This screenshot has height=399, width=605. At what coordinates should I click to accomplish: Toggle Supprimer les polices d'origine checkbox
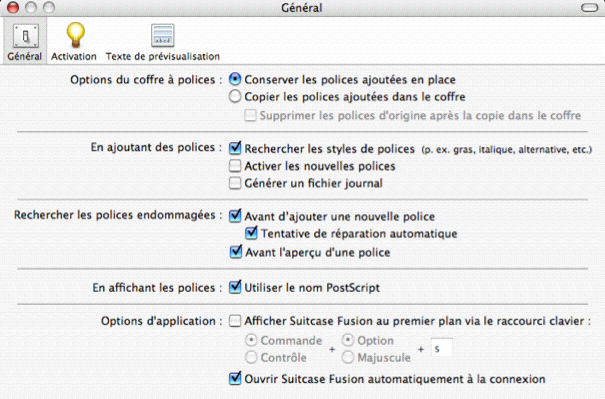pyautogui.click(x=250, y=115)
